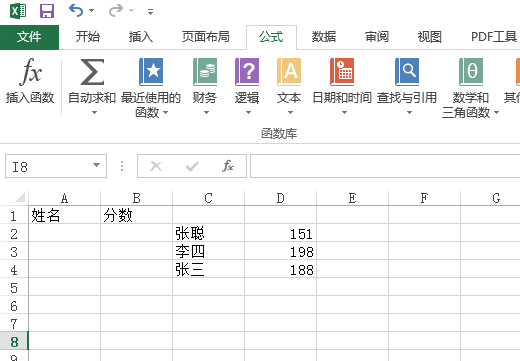This screenshot has height=361, width=520.
Task: Click inside the formula bar
Action: pyautogui.click(x=385, y=166)
